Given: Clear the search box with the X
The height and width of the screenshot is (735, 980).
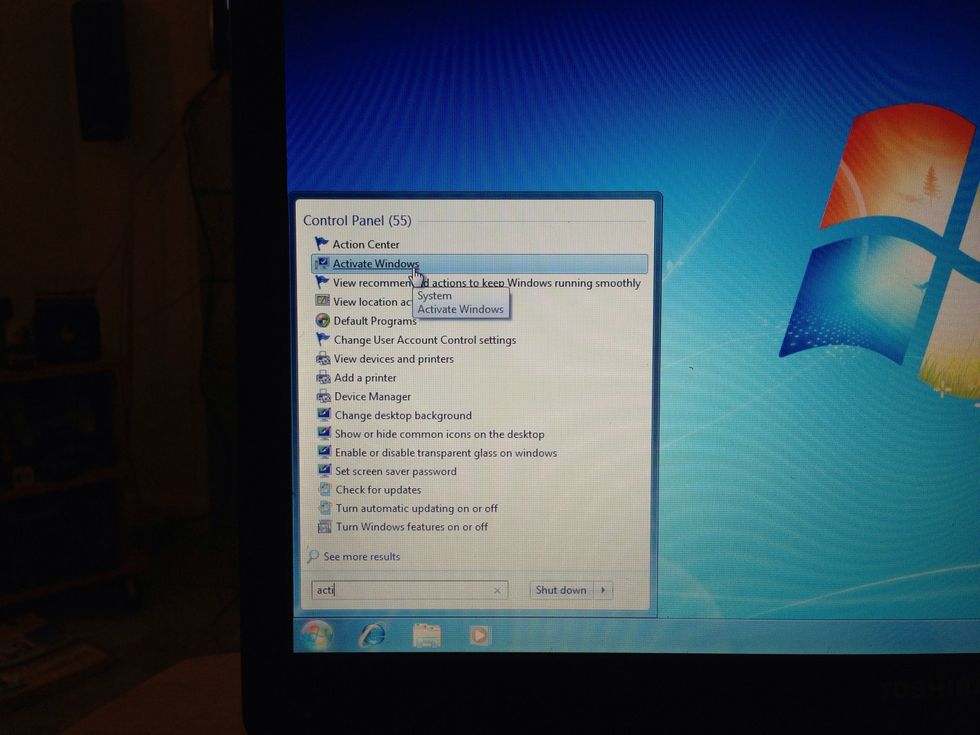Looking at the screenshot, I should pyautogui.click(x=497, y=590).
